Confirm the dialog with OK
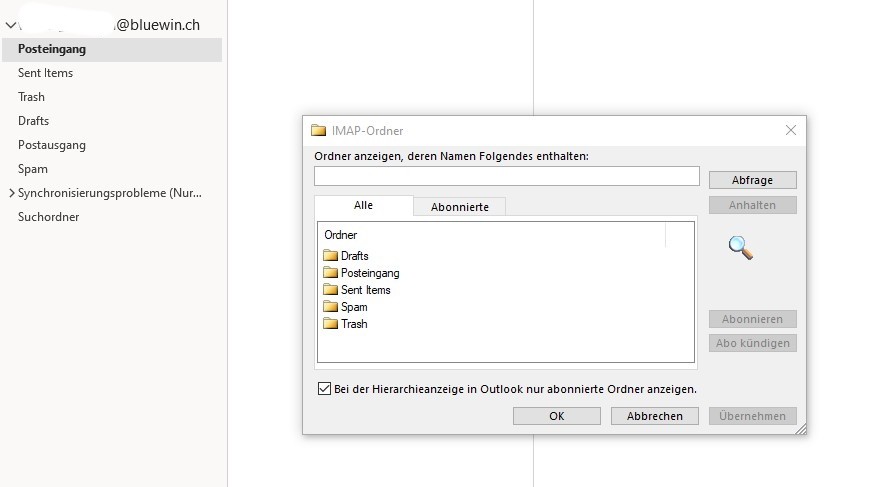Viewport: 869px width, 487px height. pos(556,416)
